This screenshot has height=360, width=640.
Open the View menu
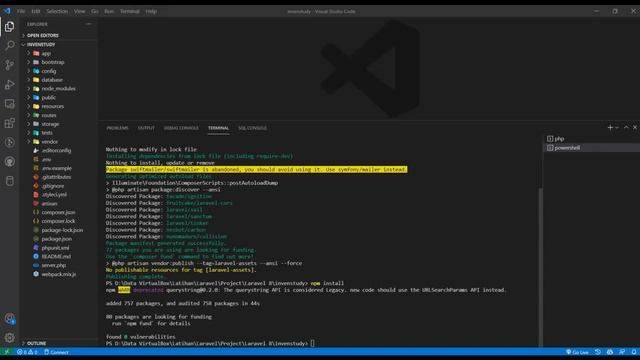point(80,11)
